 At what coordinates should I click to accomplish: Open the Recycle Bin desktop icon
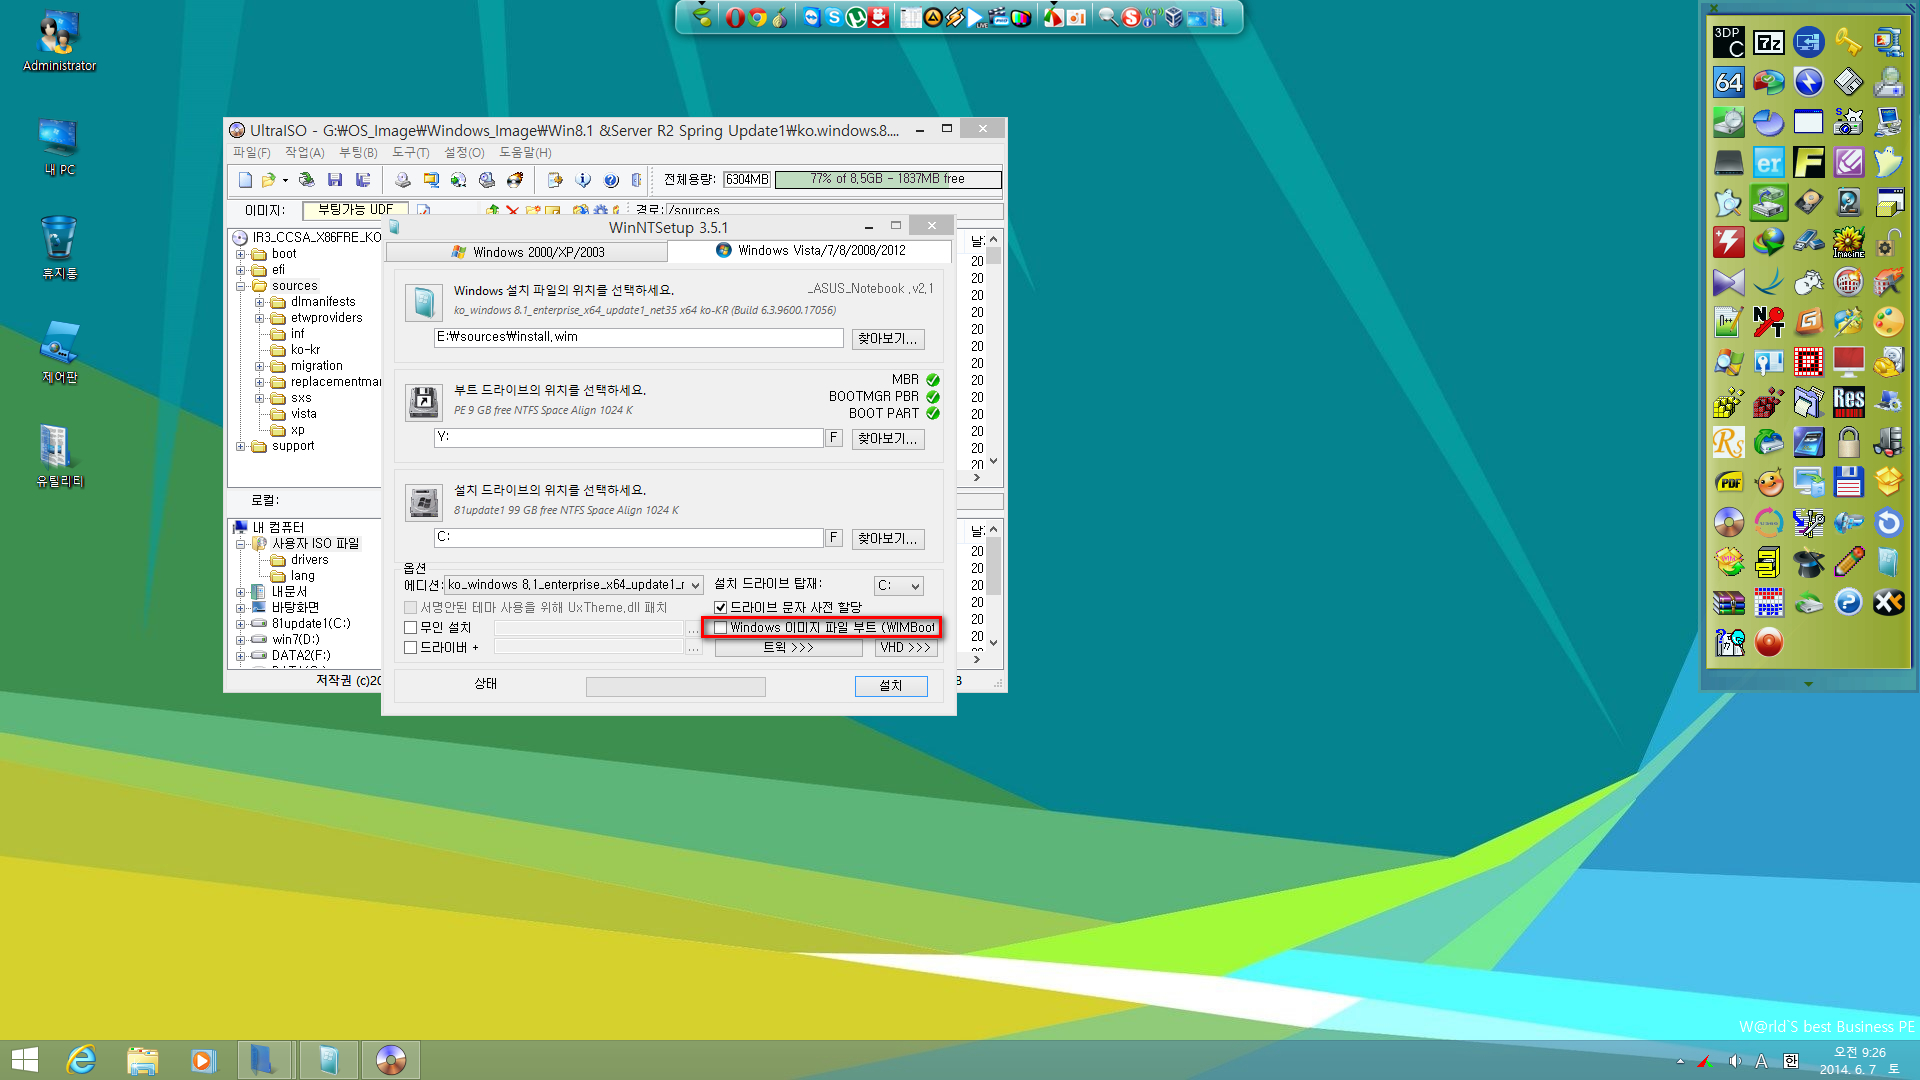[59, 247]
